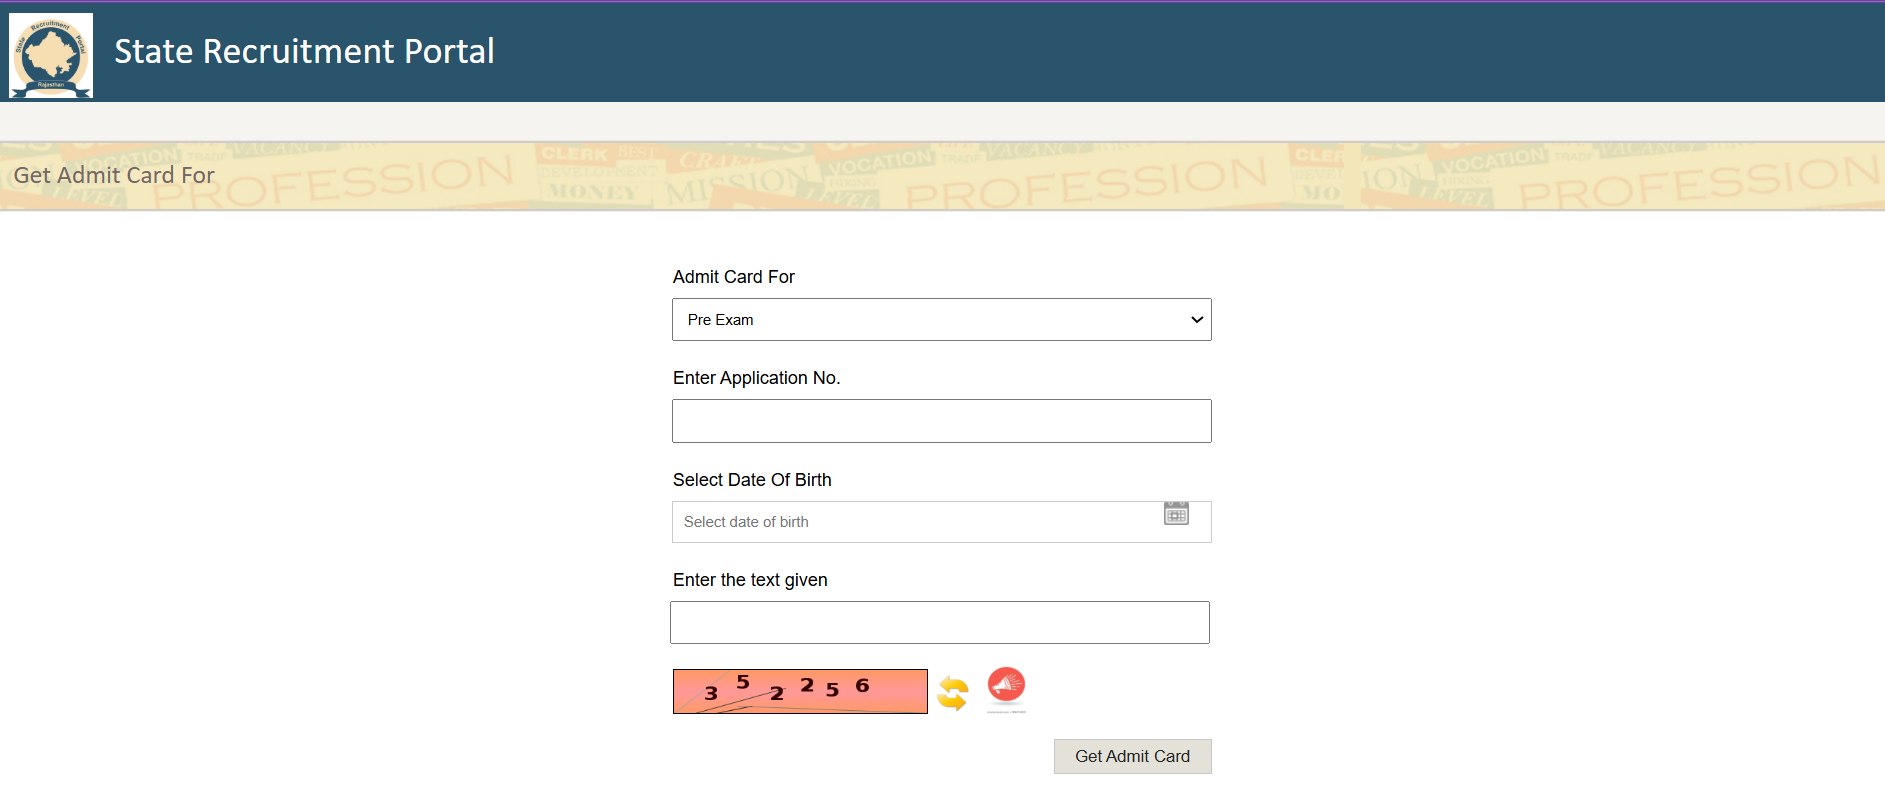Click the State Recruitment Portal logo
Screen dimensions: 1885x793
(x=51, y=51)
